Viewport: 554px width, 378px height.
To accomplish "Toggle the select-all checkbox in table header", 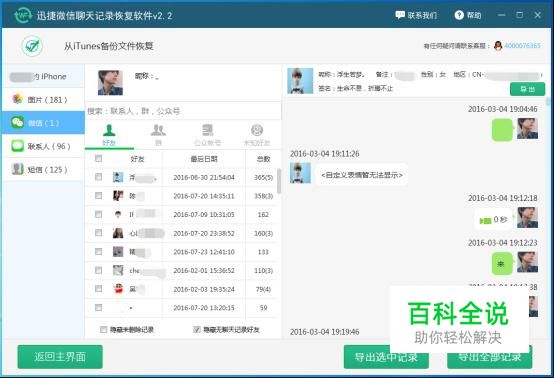I will pyautogui.click(x=99, y=159).
